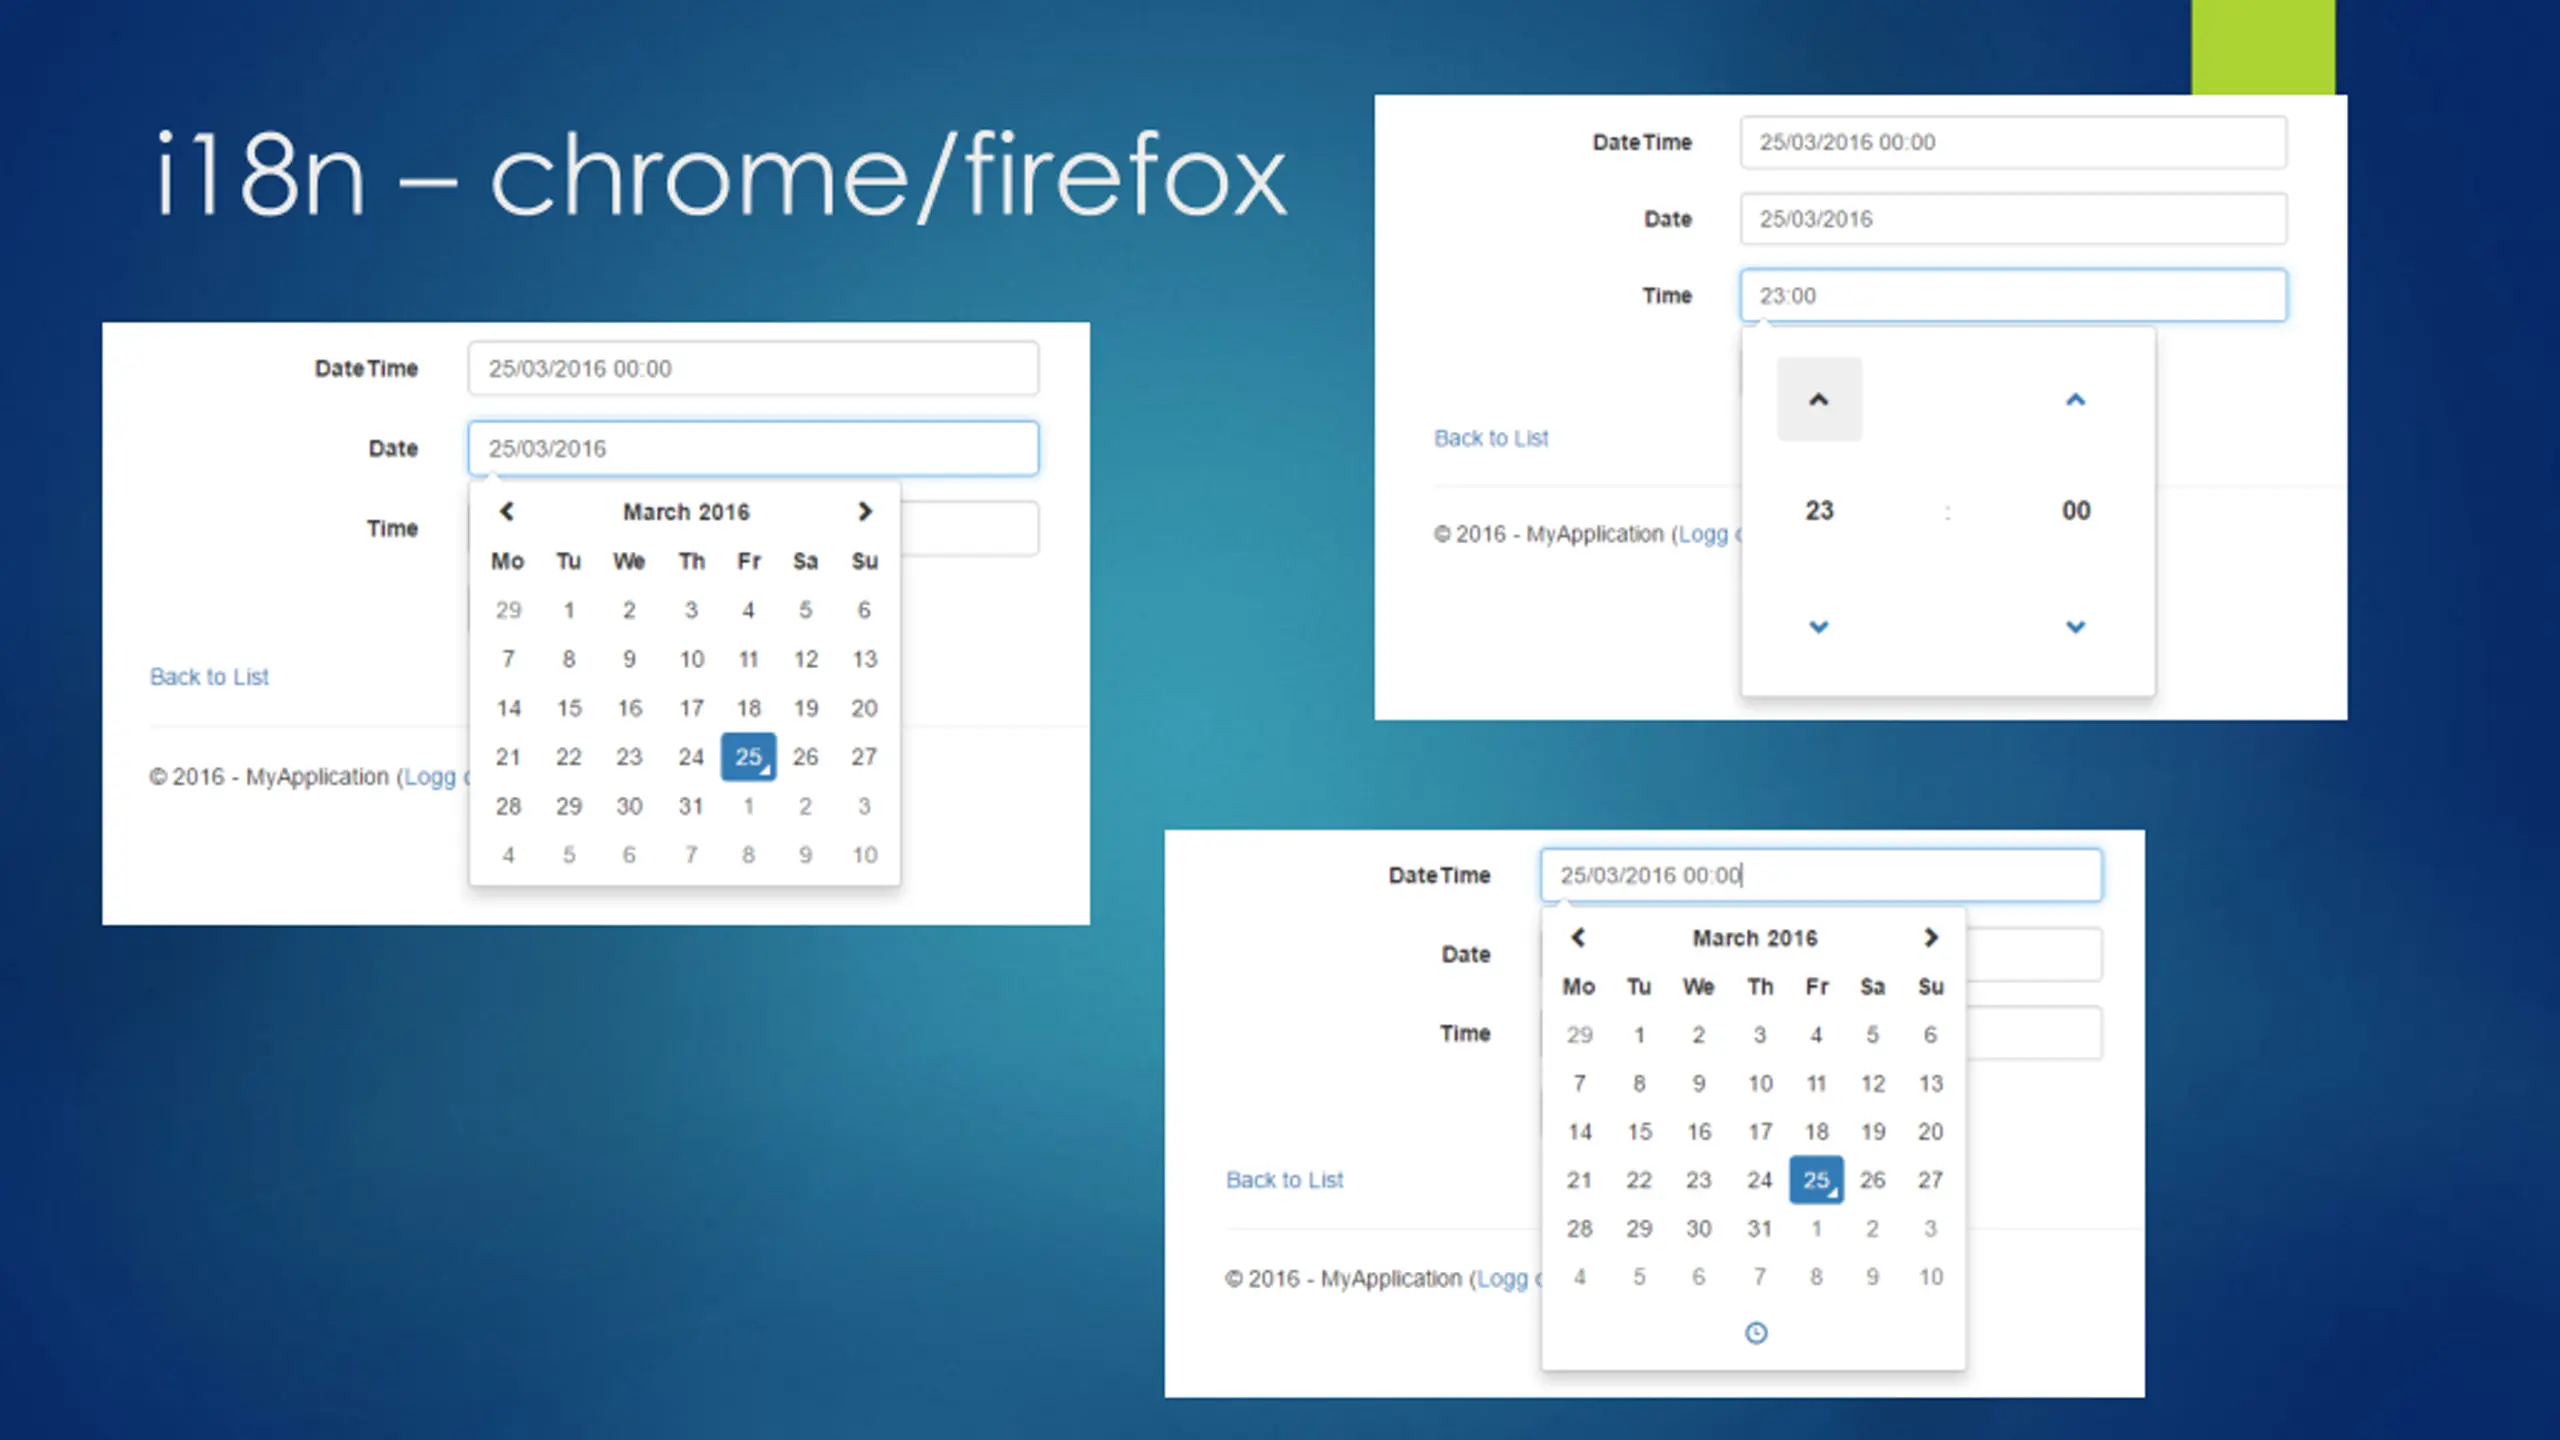
Task: Go to previous month in left calendar
Action: pos(507,511)
